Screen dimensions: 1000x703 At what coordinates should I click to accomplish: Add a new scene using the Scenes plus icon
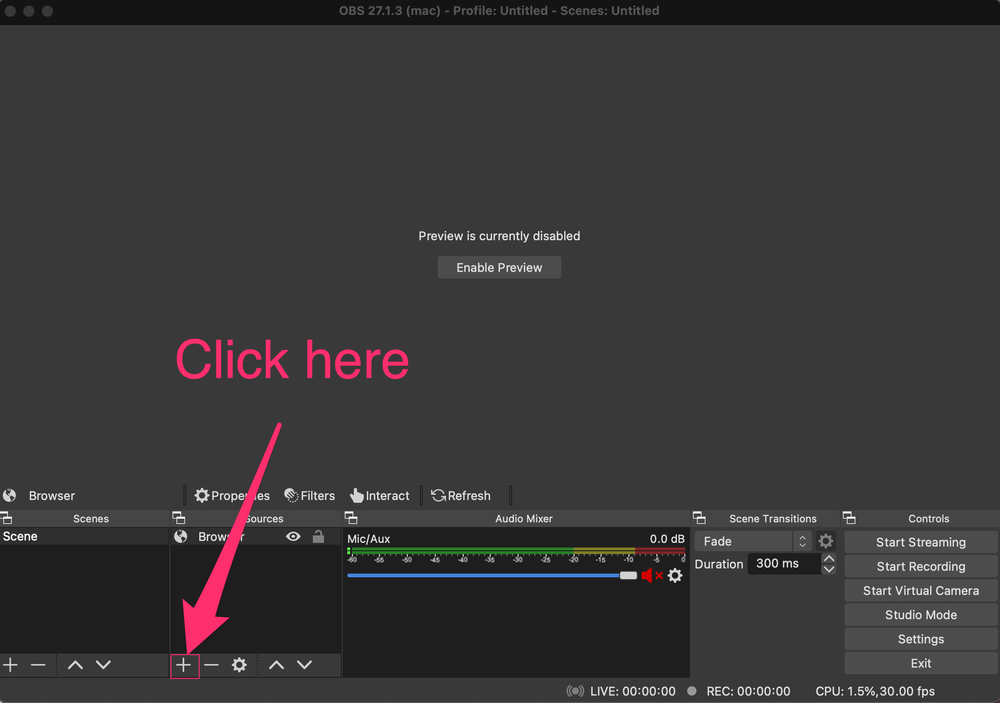coord(10,664)
